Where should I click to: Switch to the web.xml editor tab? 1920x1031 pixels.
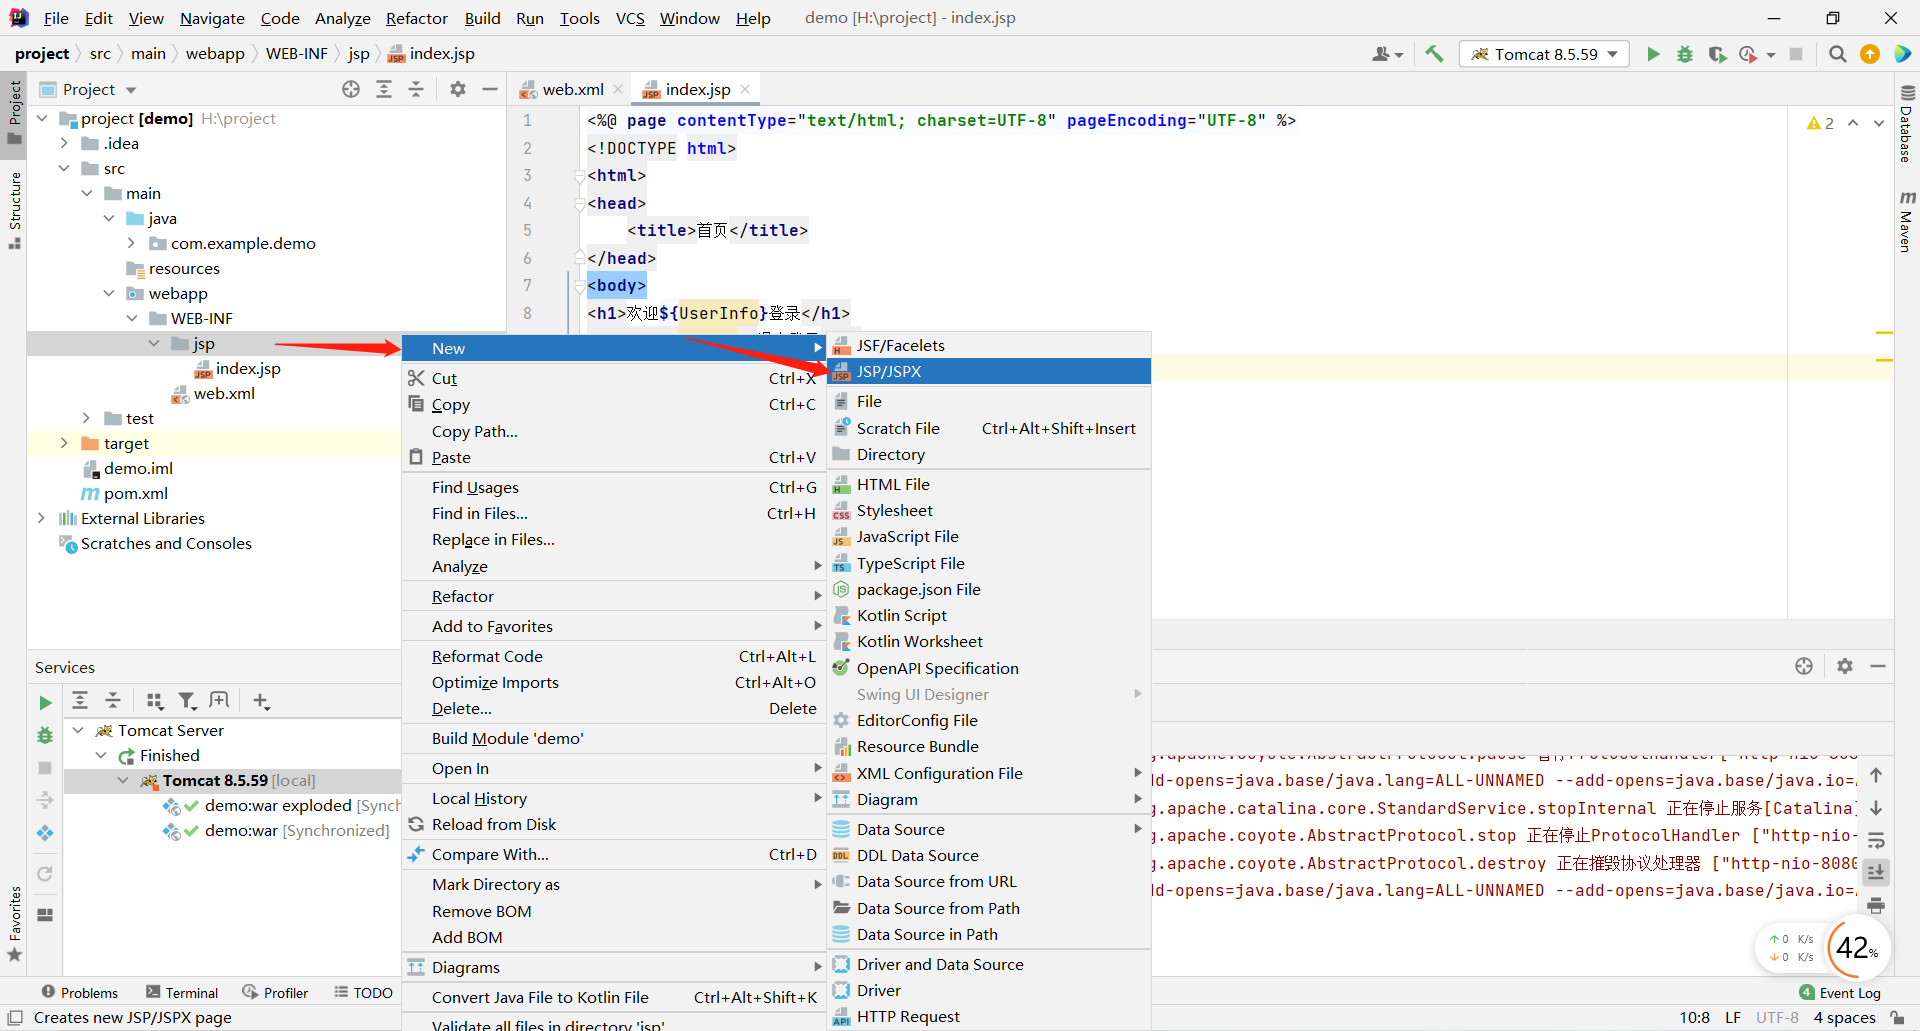(x=571, y=89)
